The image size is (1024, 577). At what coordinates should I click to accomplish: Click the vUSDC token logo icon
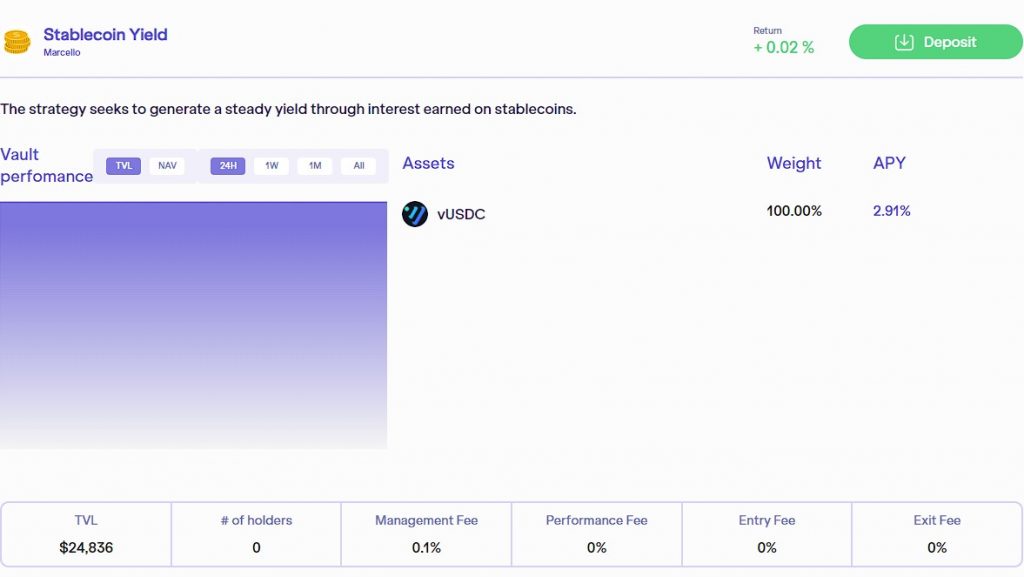(x=415, y=214)
